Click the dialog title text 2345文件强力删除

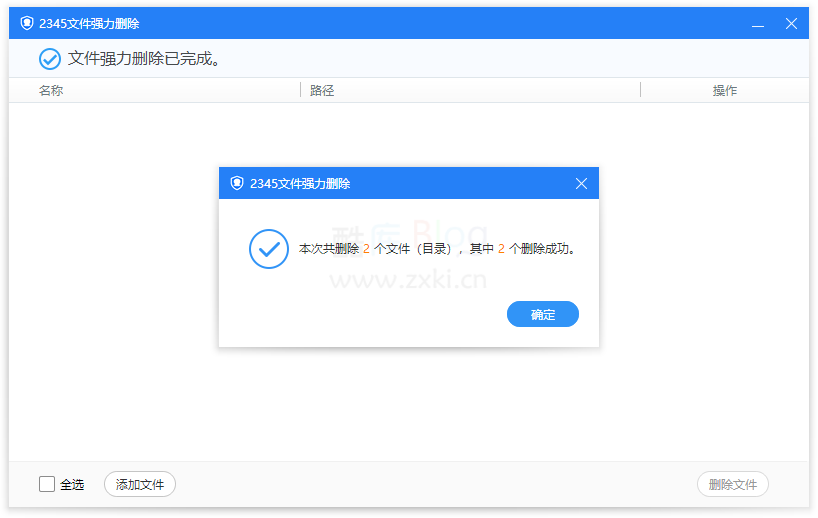300,184
